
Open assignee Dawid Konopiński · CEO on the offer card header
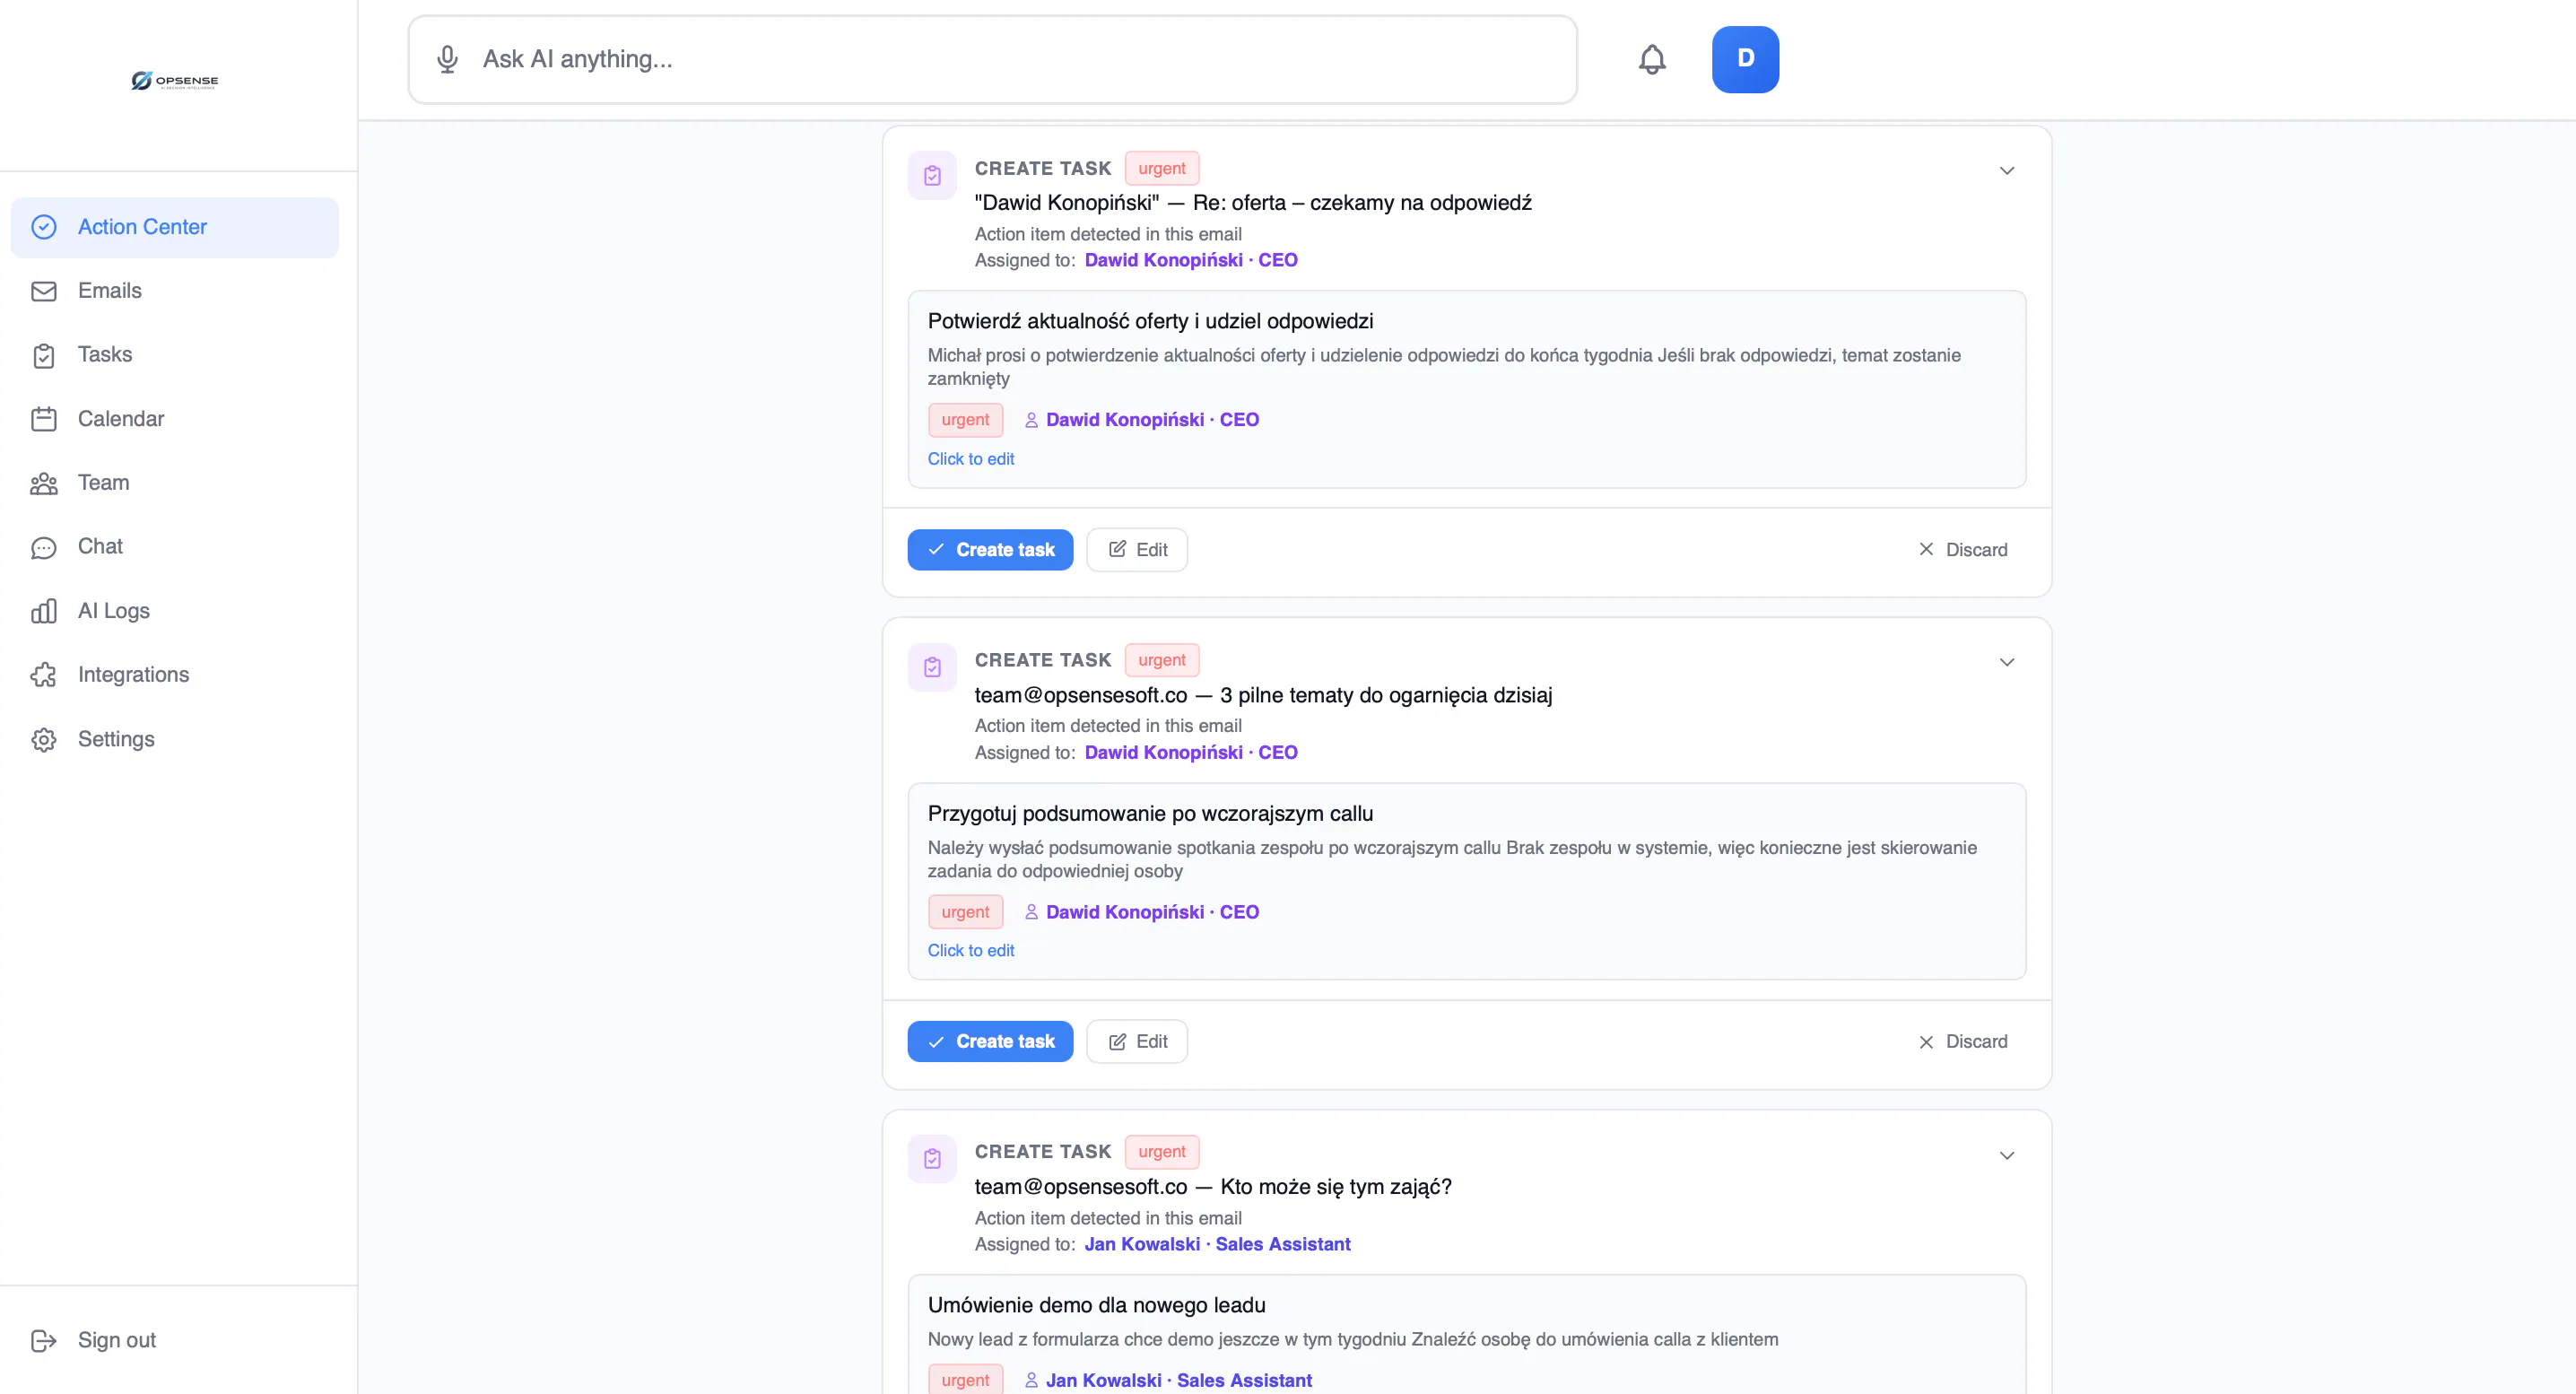1191,260
